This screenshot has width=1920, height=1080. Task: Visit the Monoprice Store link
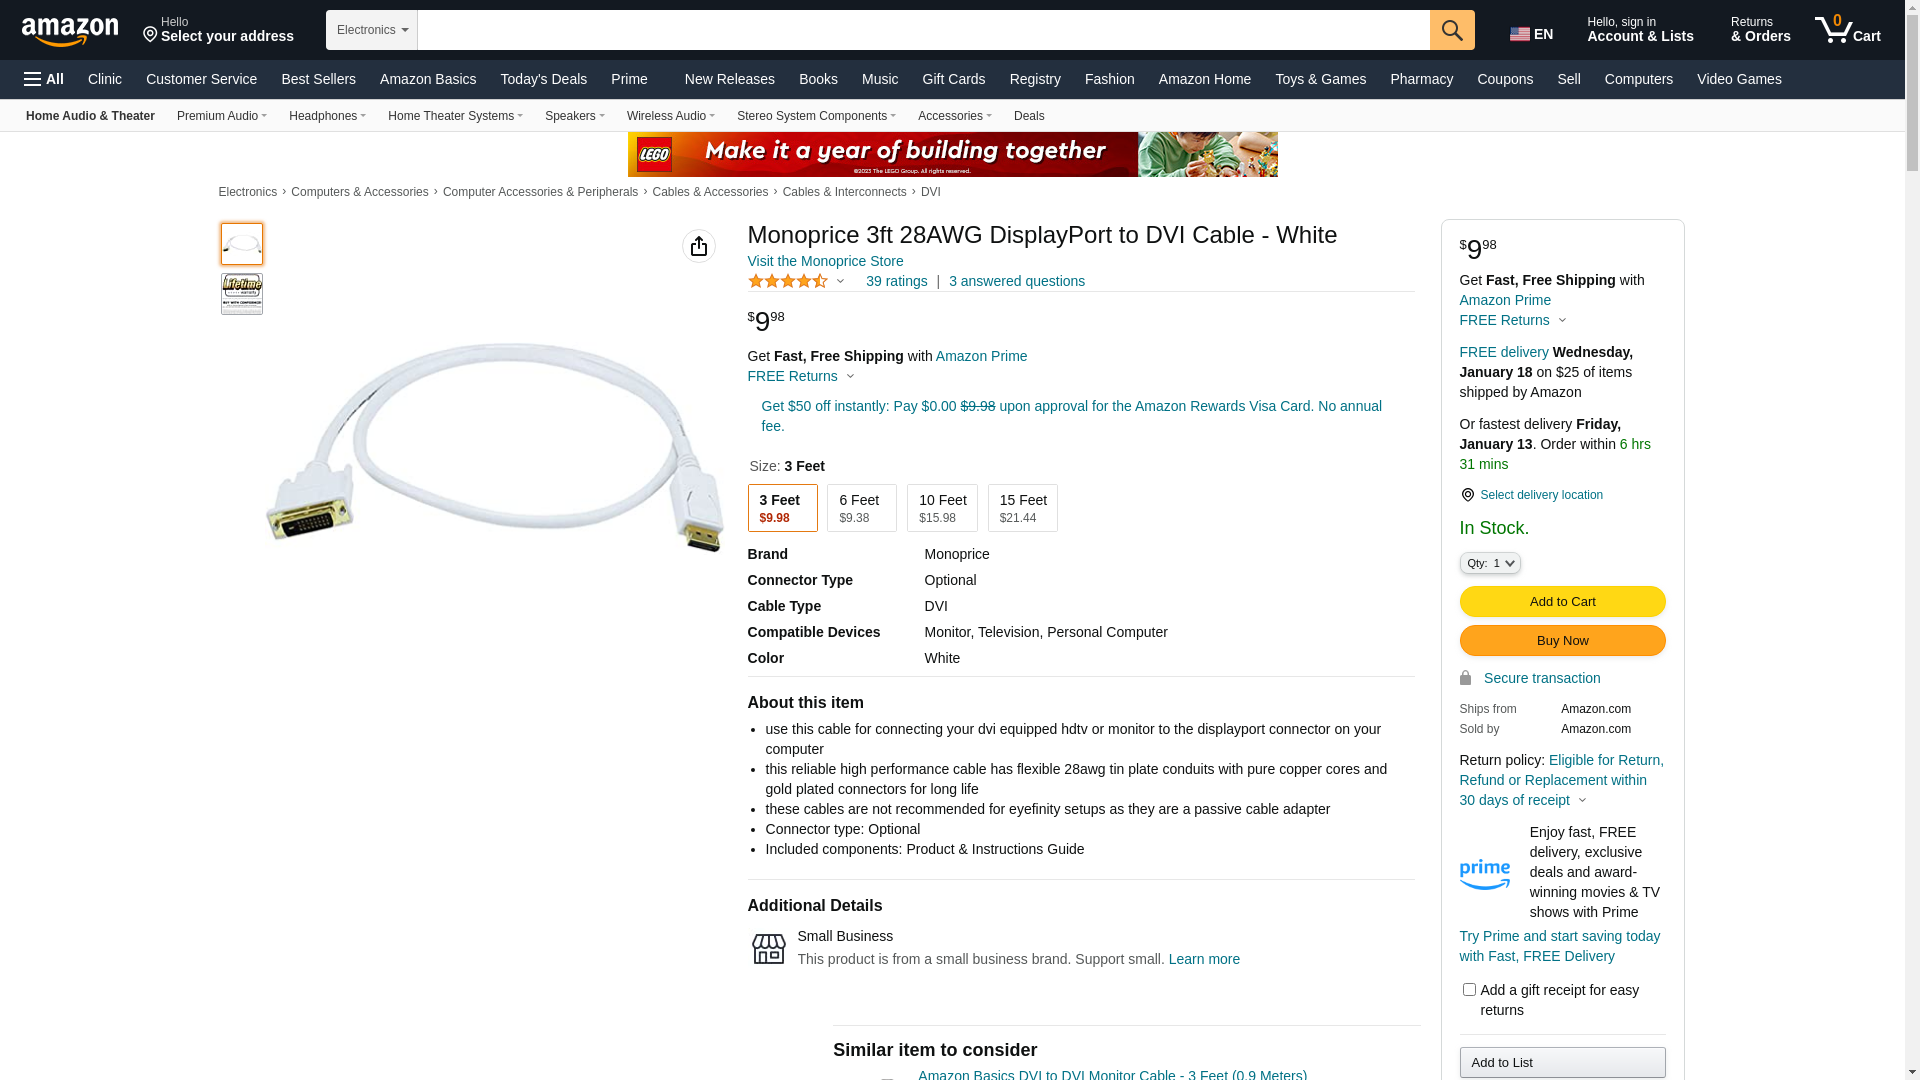coord(825,261)
